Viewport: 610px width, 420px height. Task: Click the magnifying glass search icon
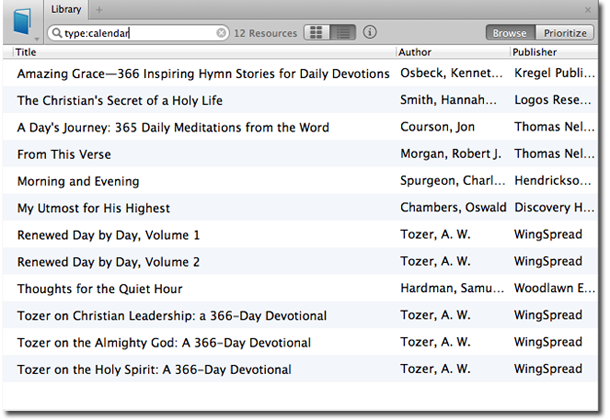coord(57,33)
